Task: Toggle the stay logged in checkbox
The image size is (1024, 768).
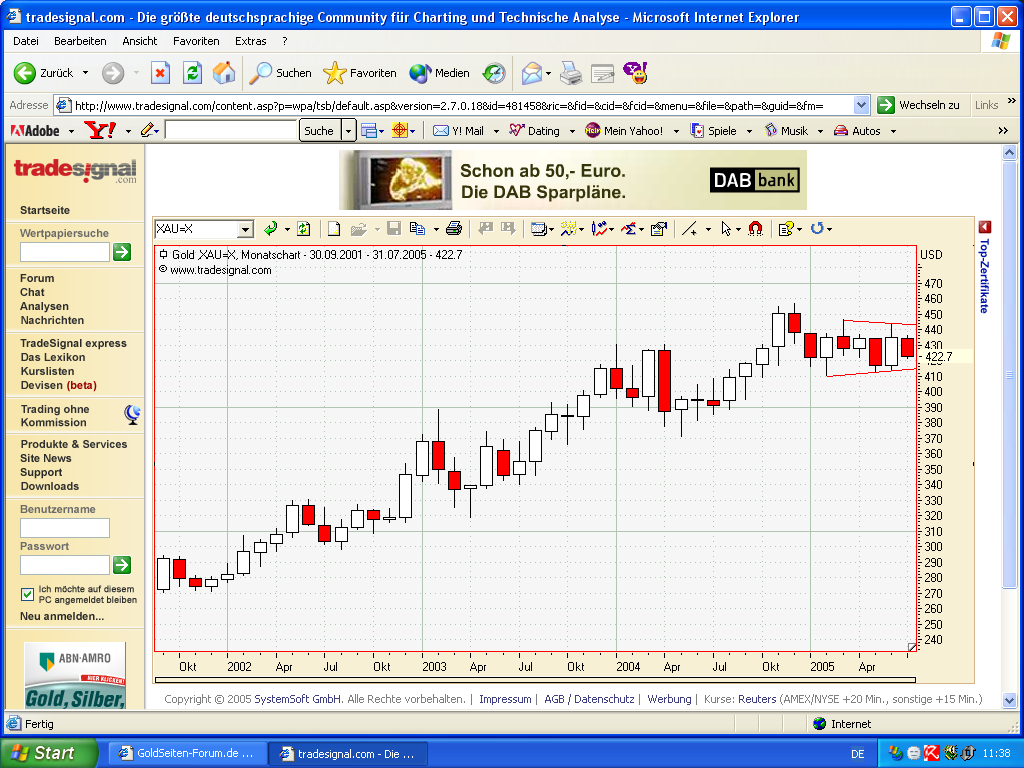Action: pyautogui.click(x=28, y=594)
